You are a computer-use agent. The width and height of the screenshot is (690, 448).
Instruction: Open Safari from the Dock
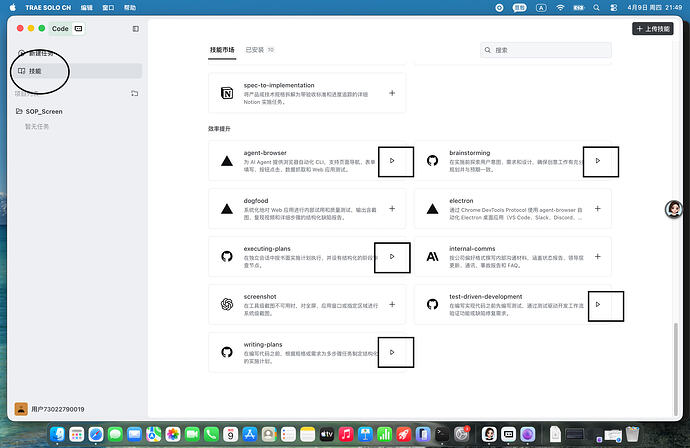(96, 435)
